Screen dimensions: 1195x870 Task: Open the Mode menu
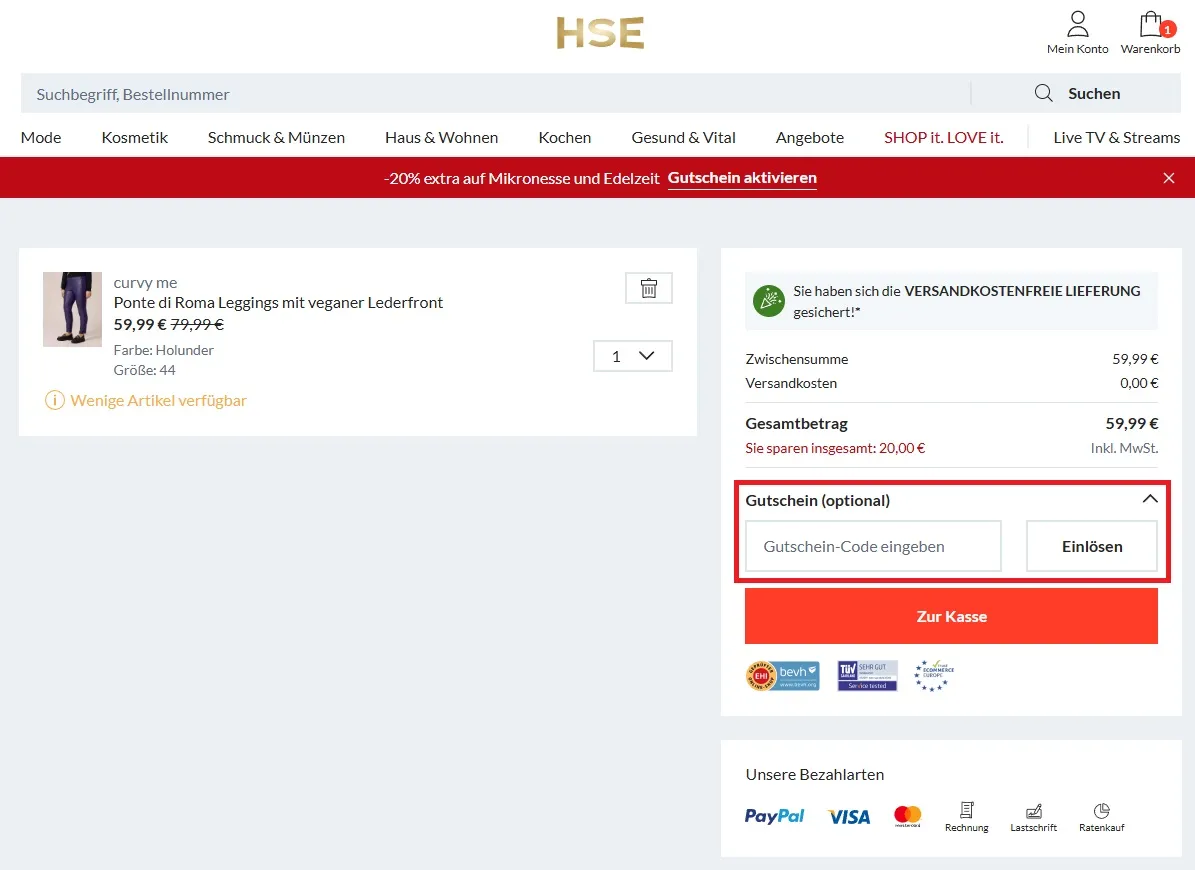tap(40, 137)
